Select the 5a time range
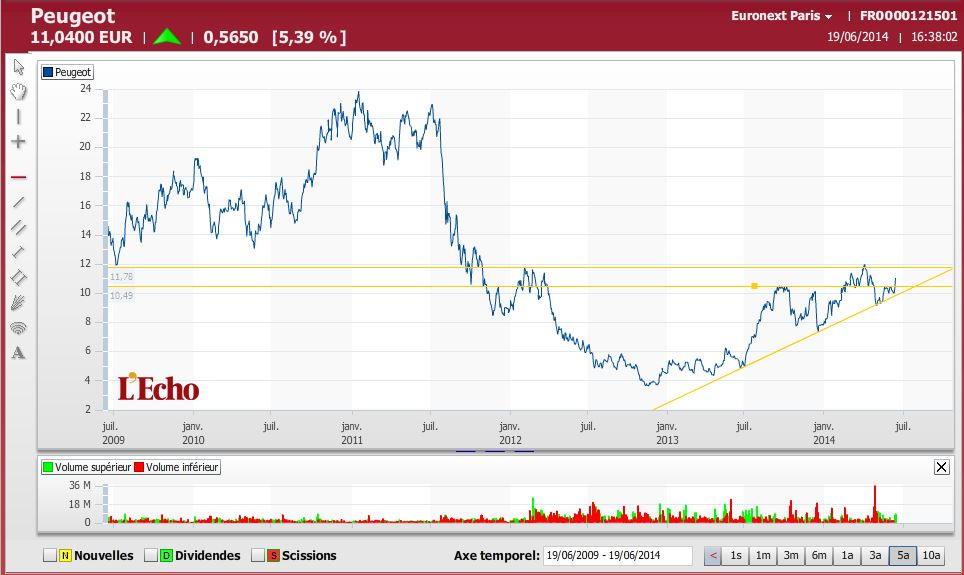The width and height of the screenshot is (964, 575). [x=903, y=555]
